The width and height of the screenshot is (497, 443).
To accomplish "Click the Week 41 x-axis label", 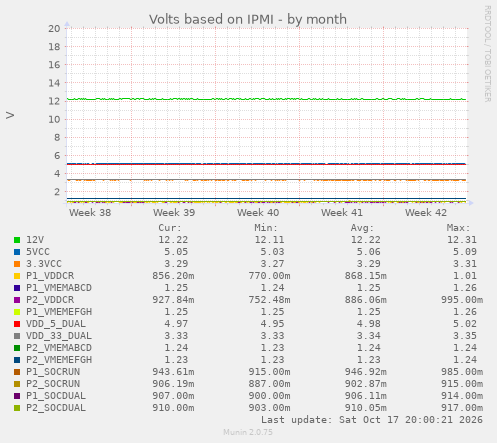I will [x=342, y=213].
